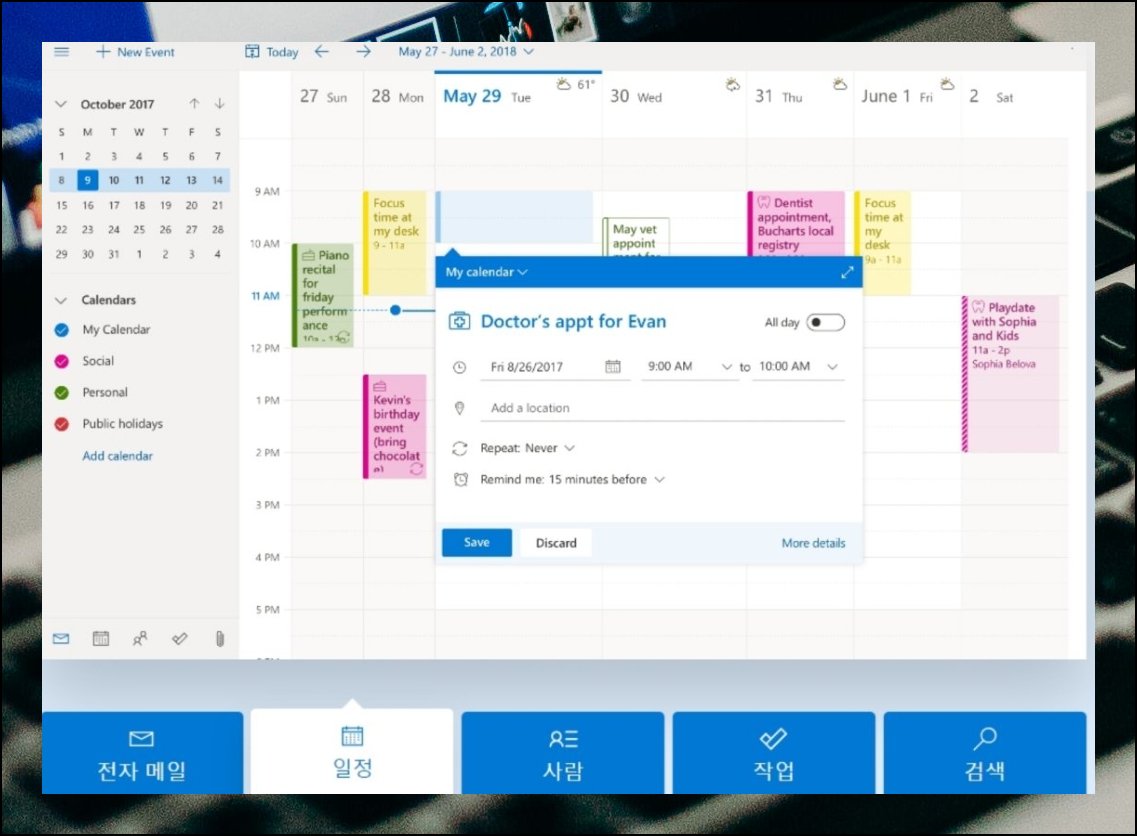The width and height of the screenshot is (1137, 836).
Task: Click the clock icon beside the event date
Action: (459, 368)
